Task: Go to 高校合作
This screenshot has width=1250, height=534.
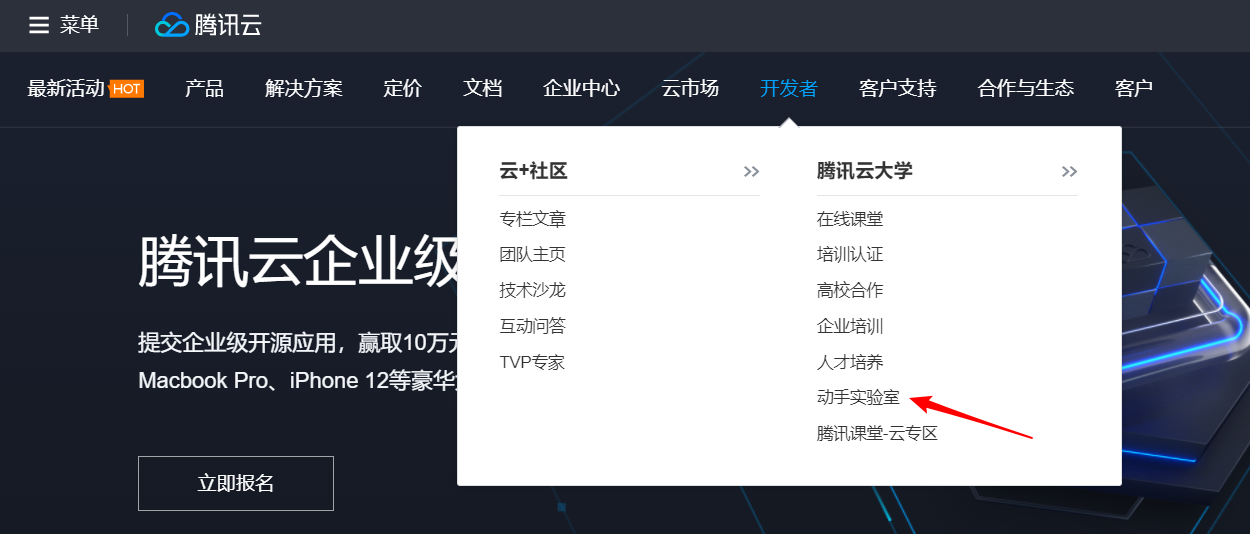Action: 850,290
